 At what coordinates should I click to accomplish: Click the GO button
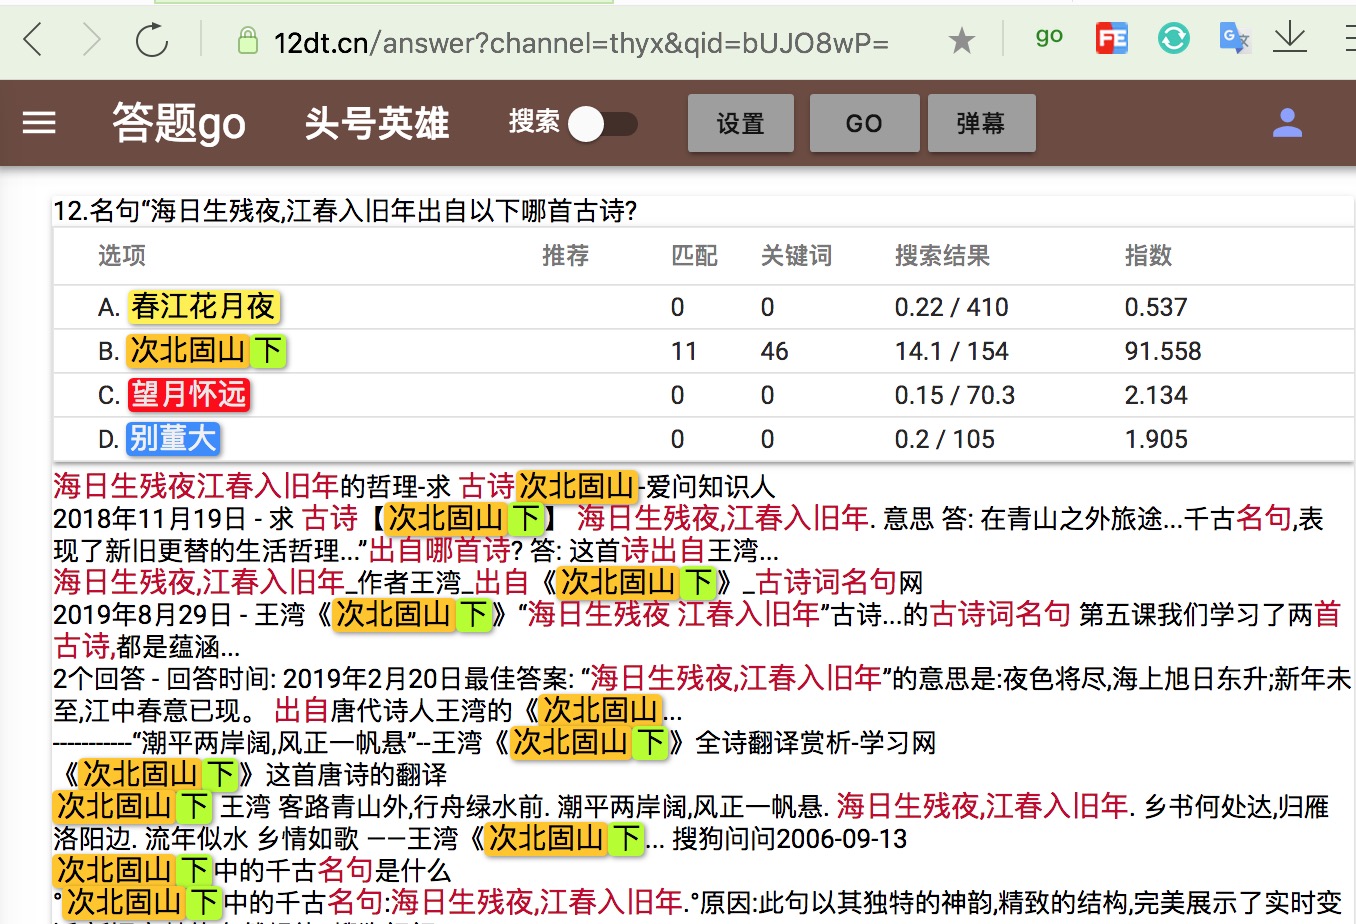click(864, 123)
